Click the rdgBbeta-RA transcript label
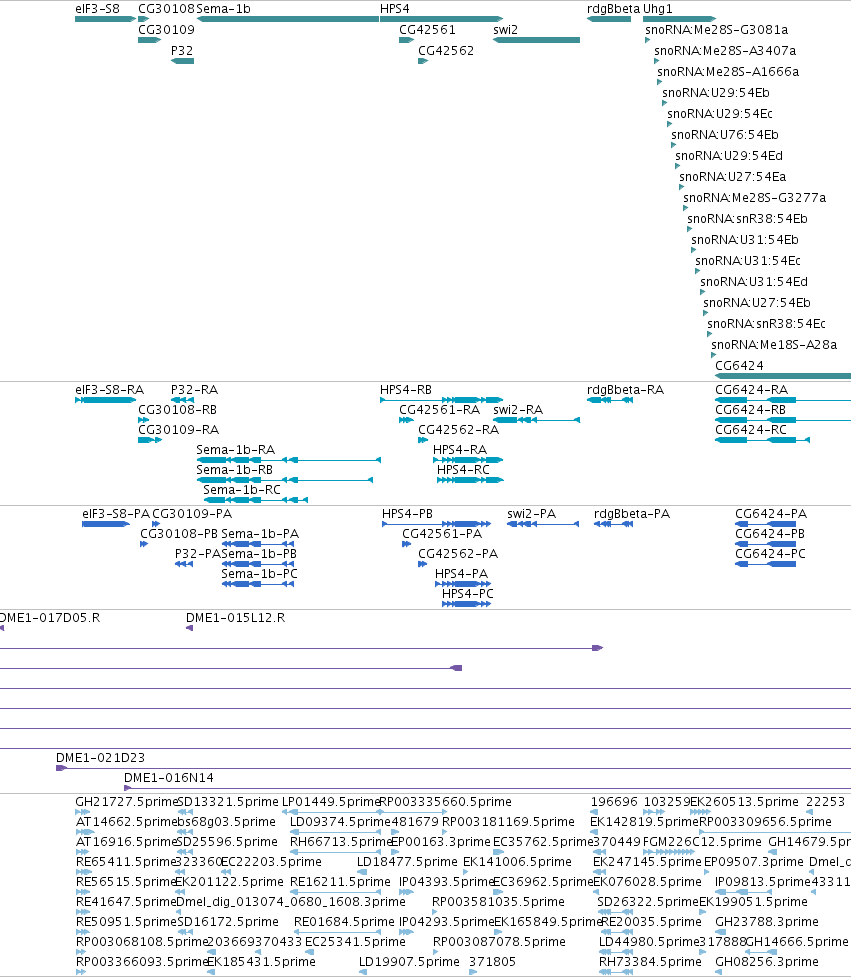This screenshot has height=977, width=851. [625, 390]
